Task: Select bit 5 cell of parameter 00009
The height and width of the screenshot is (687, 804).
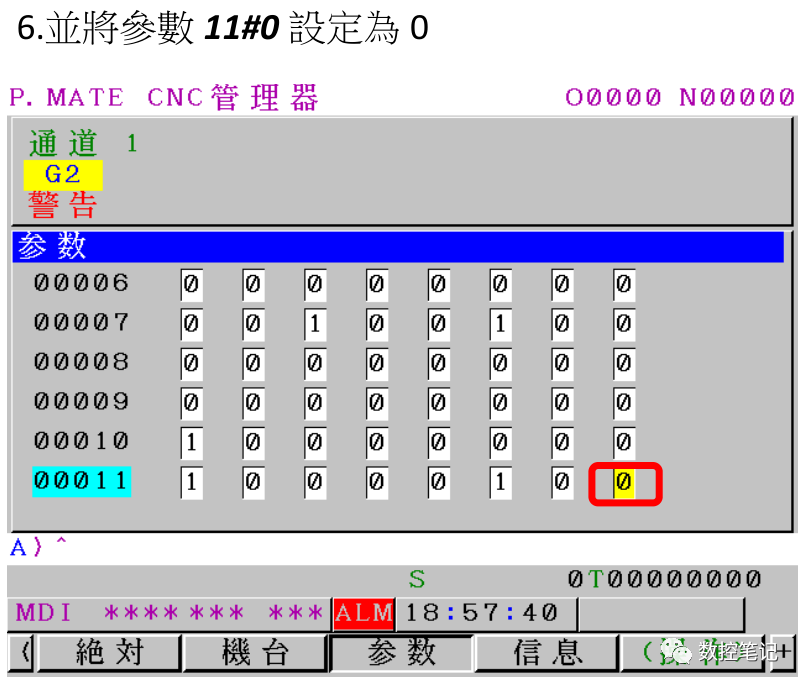Action: tap(315, 403)
